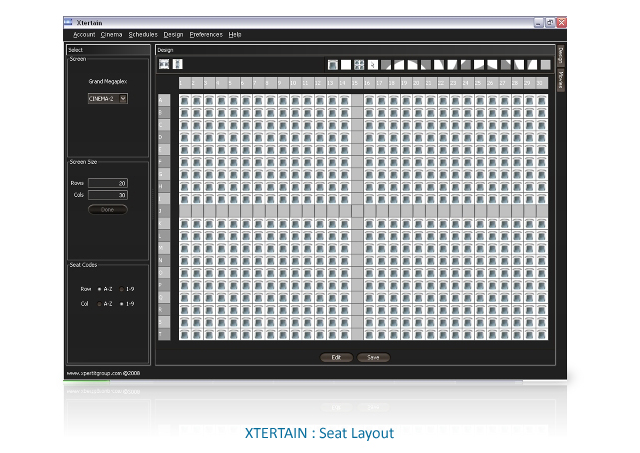Select the arrow pointer tool icon

pyautogui.click(x=372, y=64)
